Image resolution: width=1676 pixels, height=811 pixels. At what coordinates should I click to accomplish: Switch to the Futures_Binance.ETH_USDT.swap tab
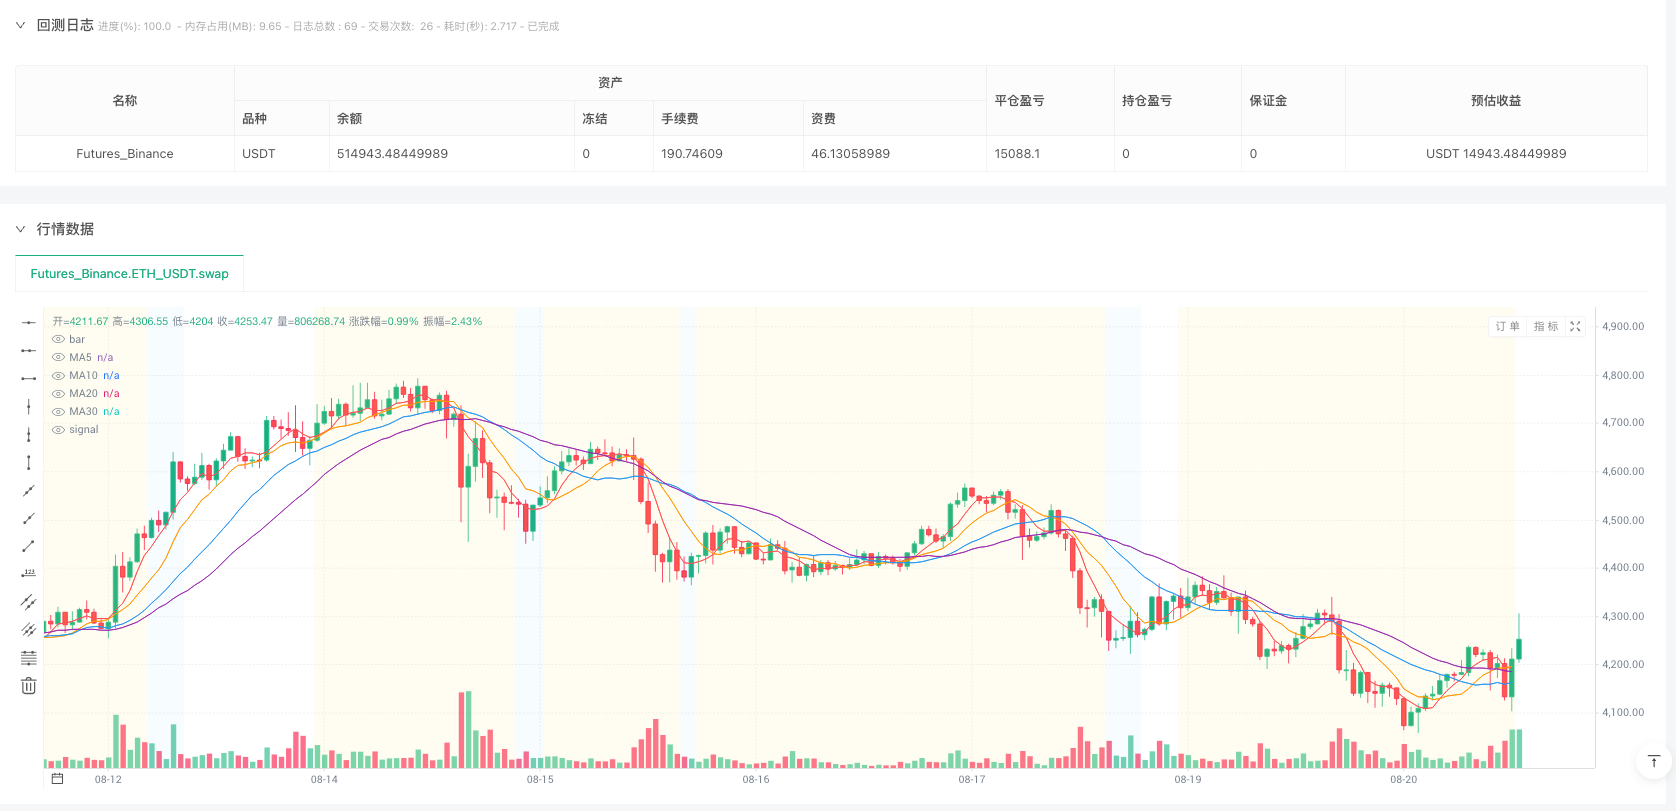click(129, 273)
